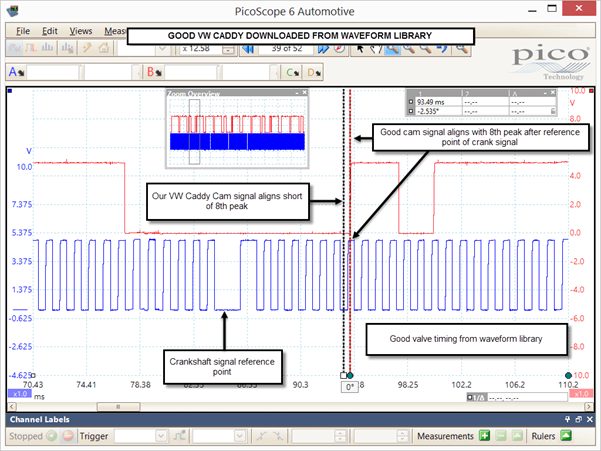
Task: Click the home display icon
Action: coord(103,49)
